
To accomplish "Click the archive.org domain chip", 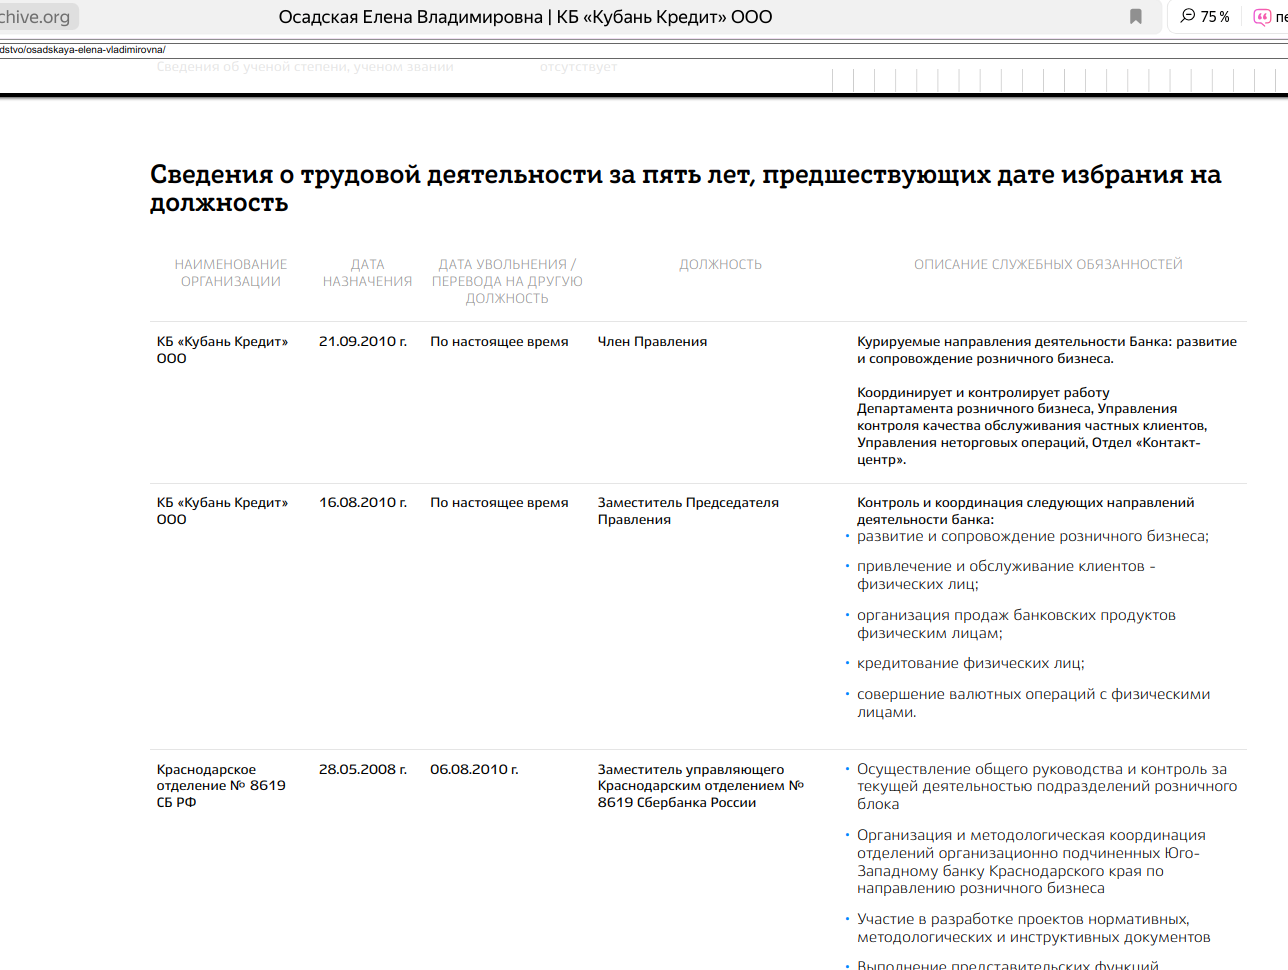I will [x=37, y=16].
